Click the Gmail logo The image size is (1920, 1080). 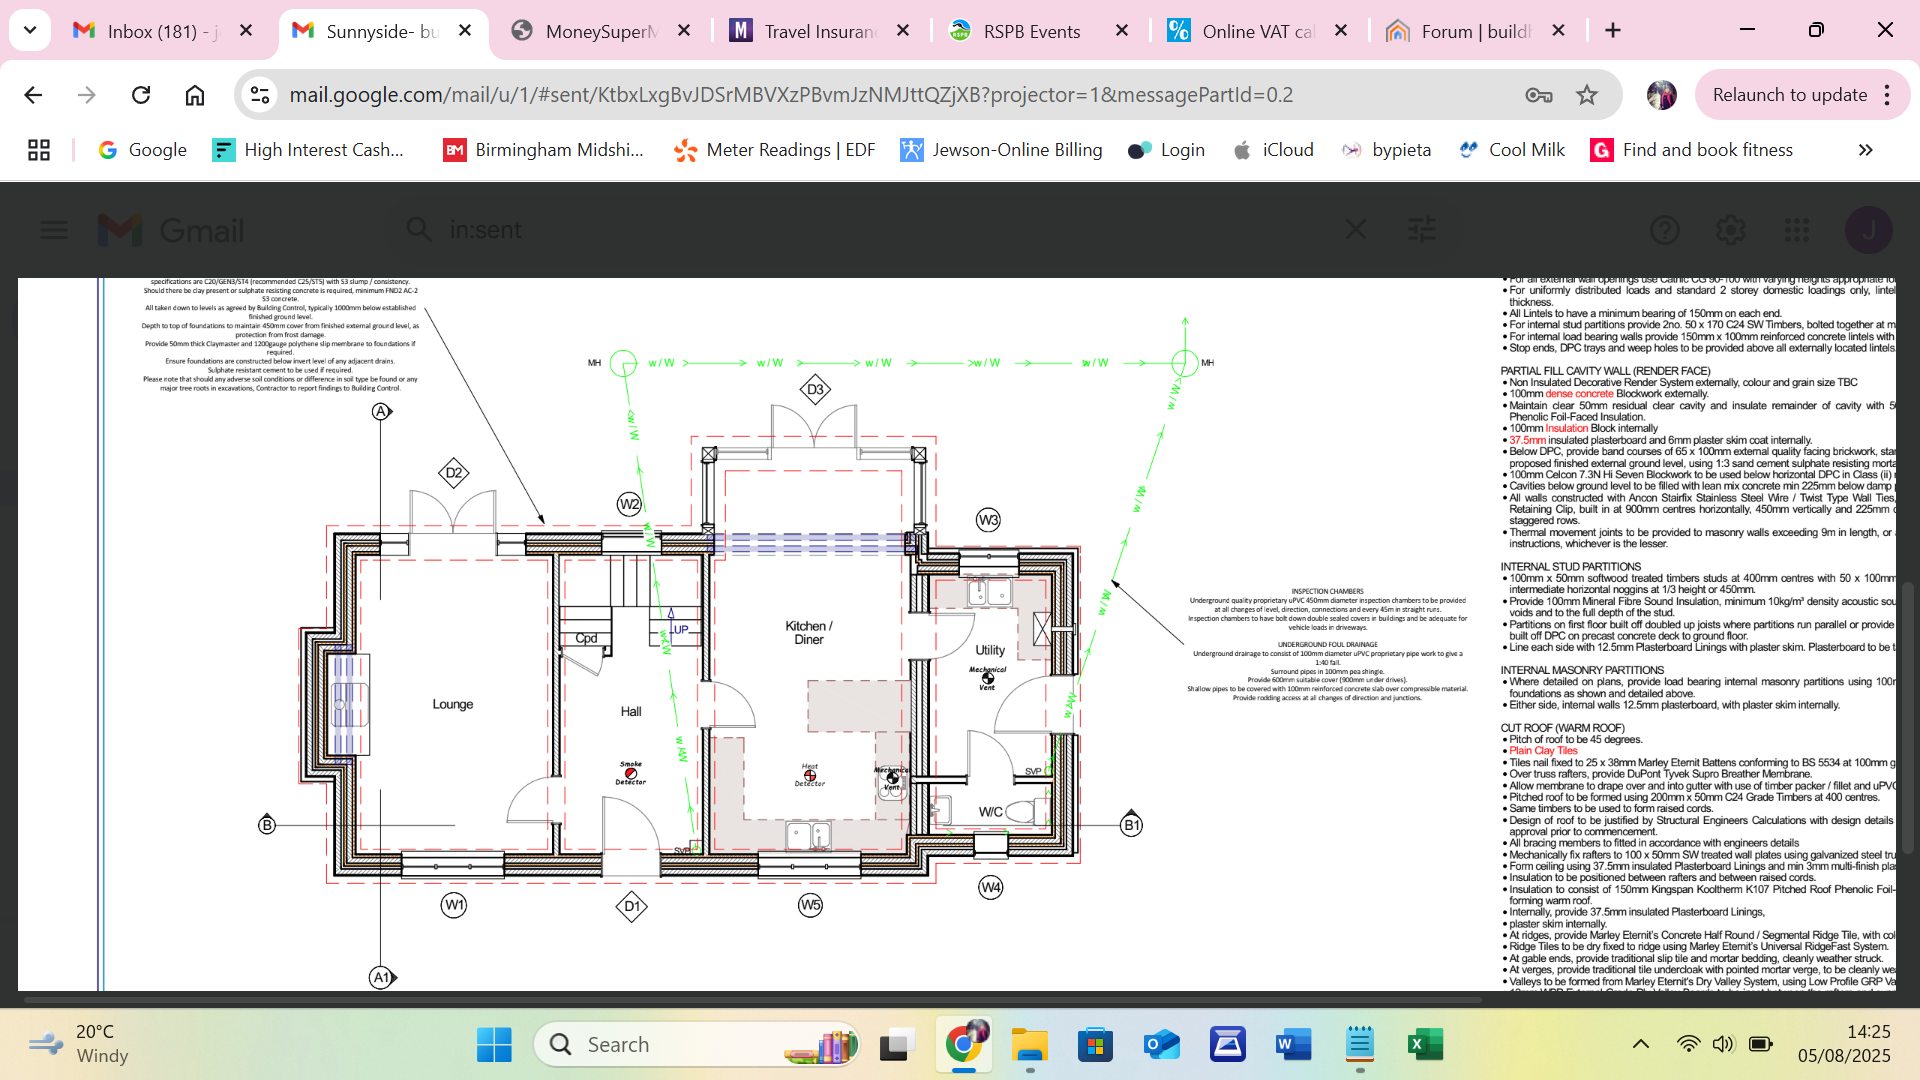pyautogui.click(x=171, y=231)
